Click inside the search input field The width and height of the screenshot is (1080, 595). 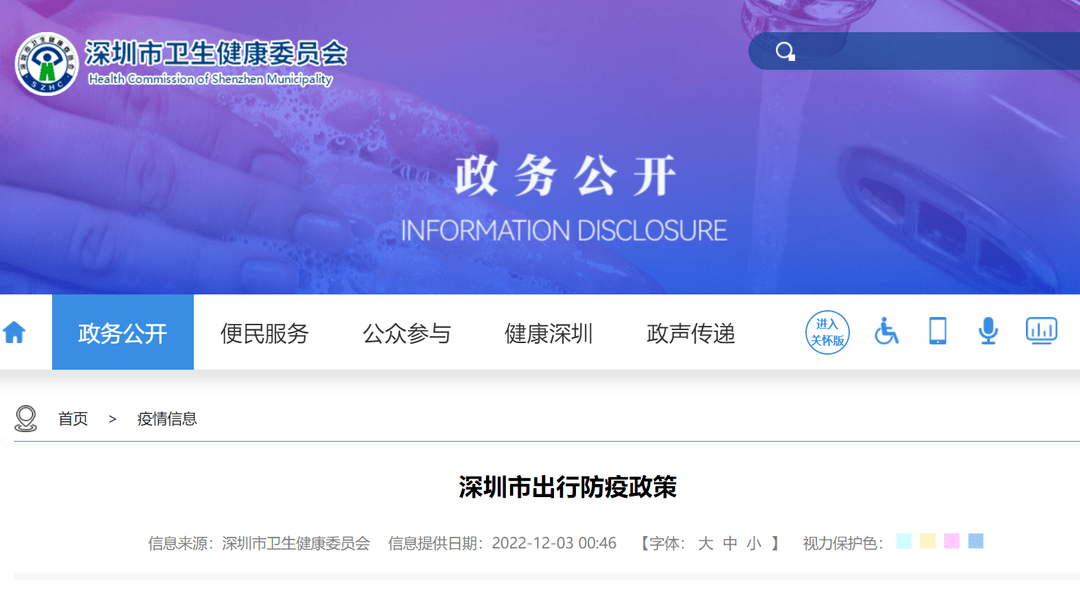(930, 51)
